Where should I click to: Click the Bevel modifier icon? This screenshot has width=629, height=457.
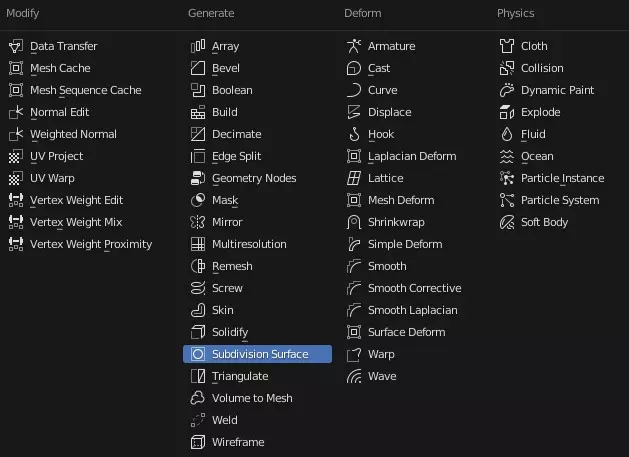198,68
